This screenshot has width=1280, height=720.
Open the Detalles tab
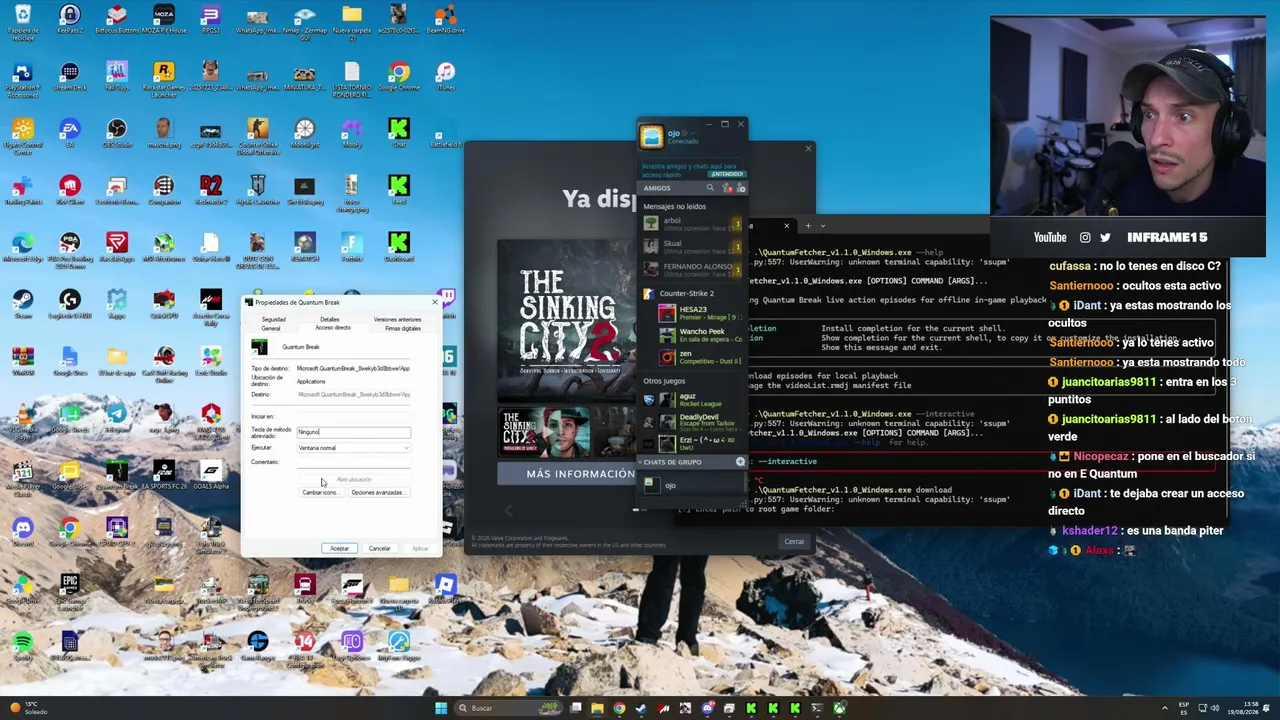[329, 320]
